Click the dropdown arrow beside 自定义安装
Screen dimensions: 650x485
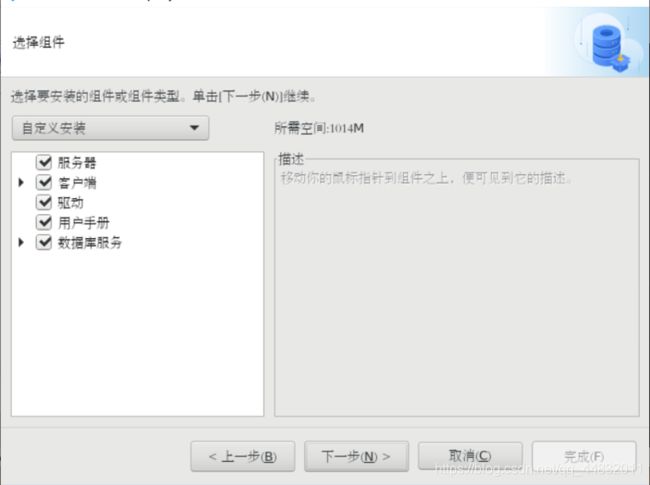(x=194, y=128)
